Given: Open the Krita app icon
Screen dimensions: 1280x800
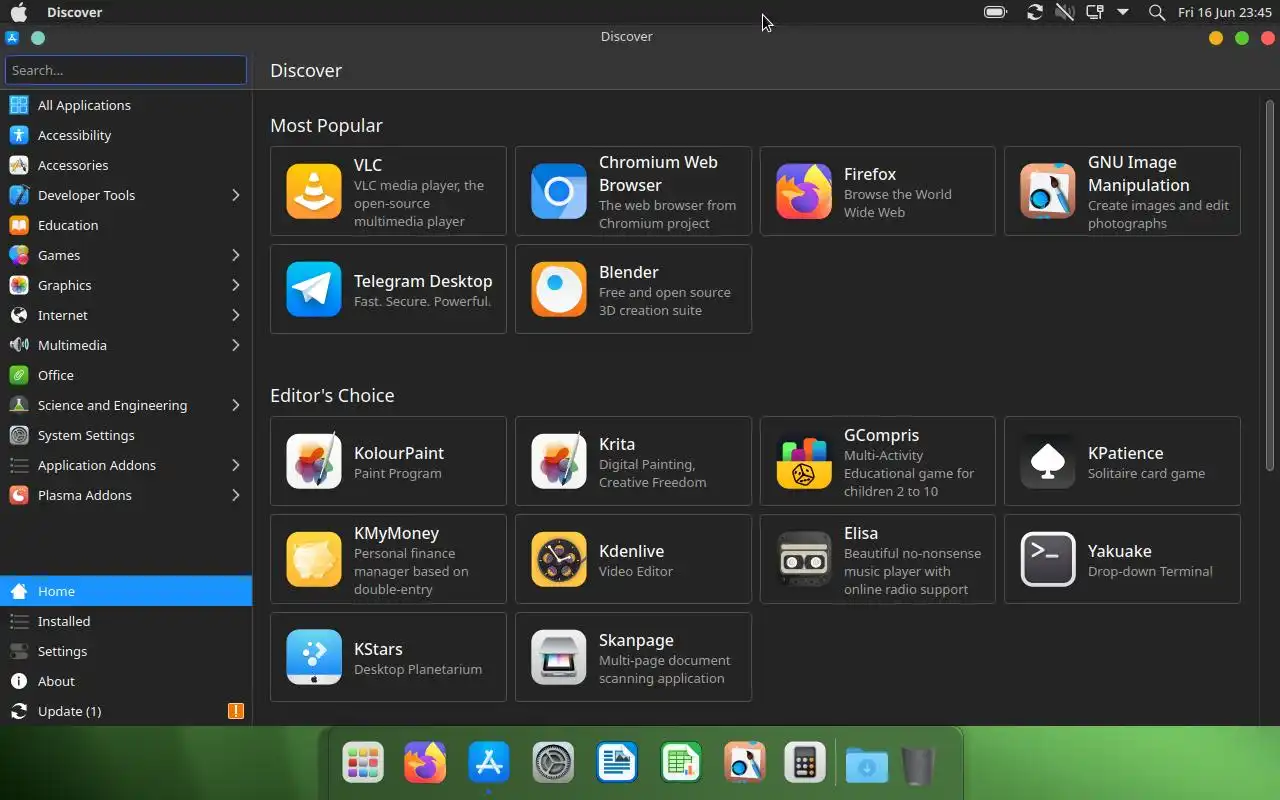Looking at the screenshot, I should (x=559, y=461).
